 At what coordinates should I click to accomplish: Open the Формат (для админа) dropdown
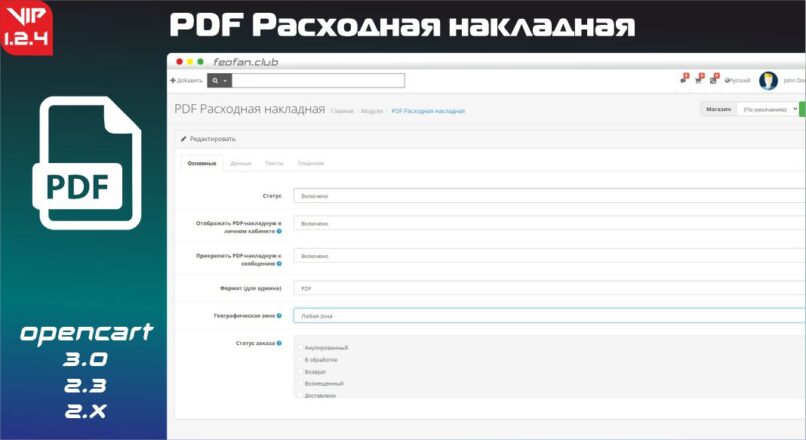[x=549, y=288]
